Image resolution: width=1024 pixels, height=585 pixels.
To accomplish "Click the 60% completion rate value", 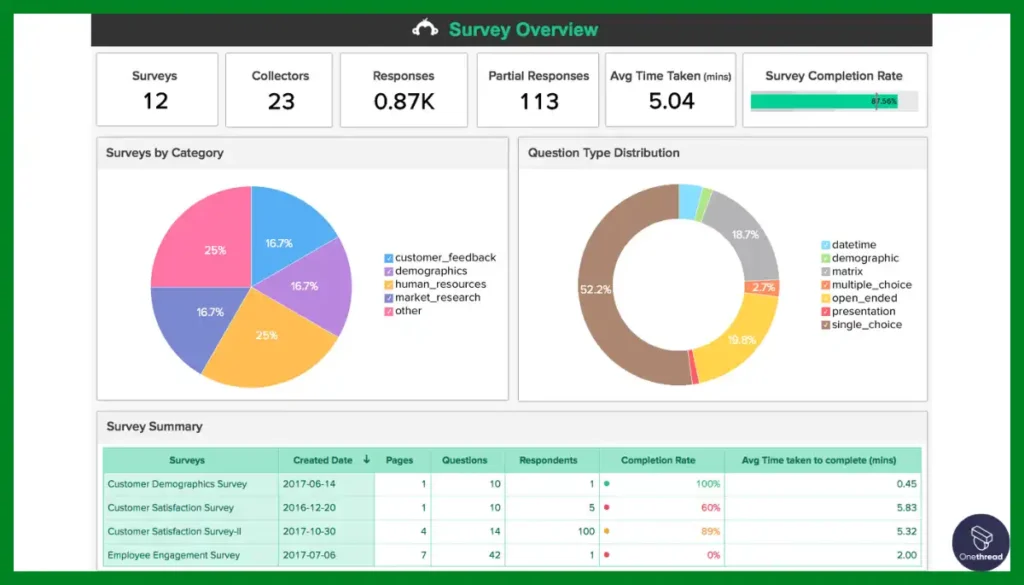I will point(711,508).
